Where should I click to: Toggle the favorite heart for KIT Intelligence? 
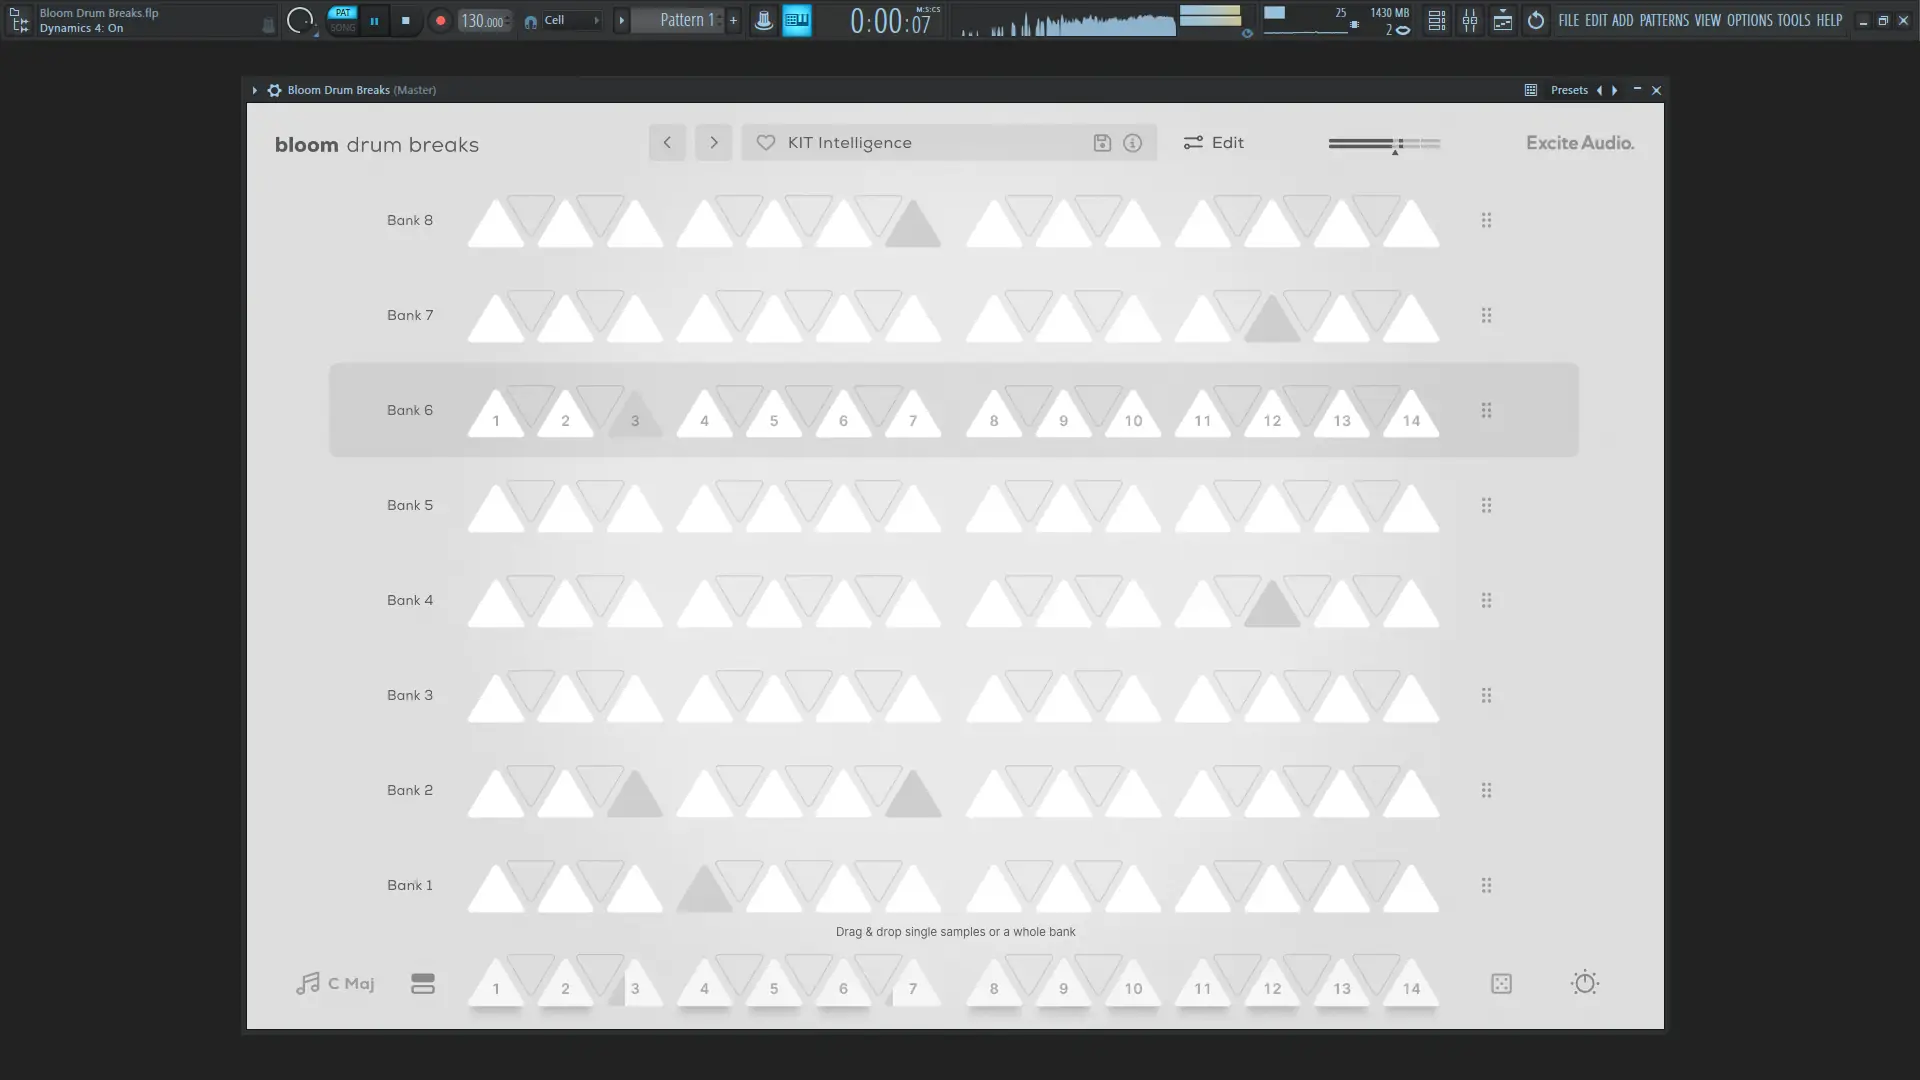[765, 143]
